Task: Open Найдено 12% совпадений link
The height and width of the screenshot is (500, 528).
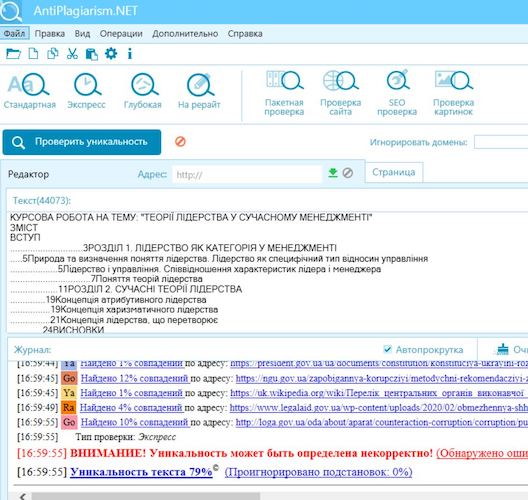Action: click(x=135, y=378)
